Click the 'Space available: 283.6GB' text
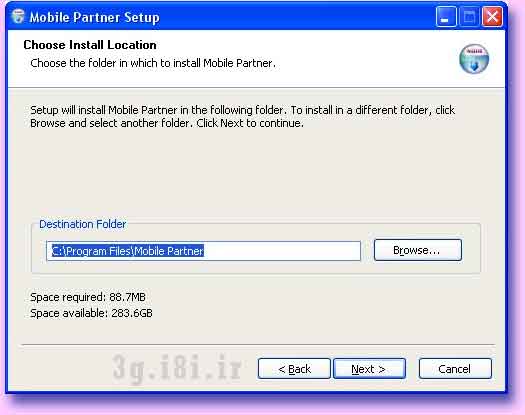The image size is (525, 415). [91, 313]
